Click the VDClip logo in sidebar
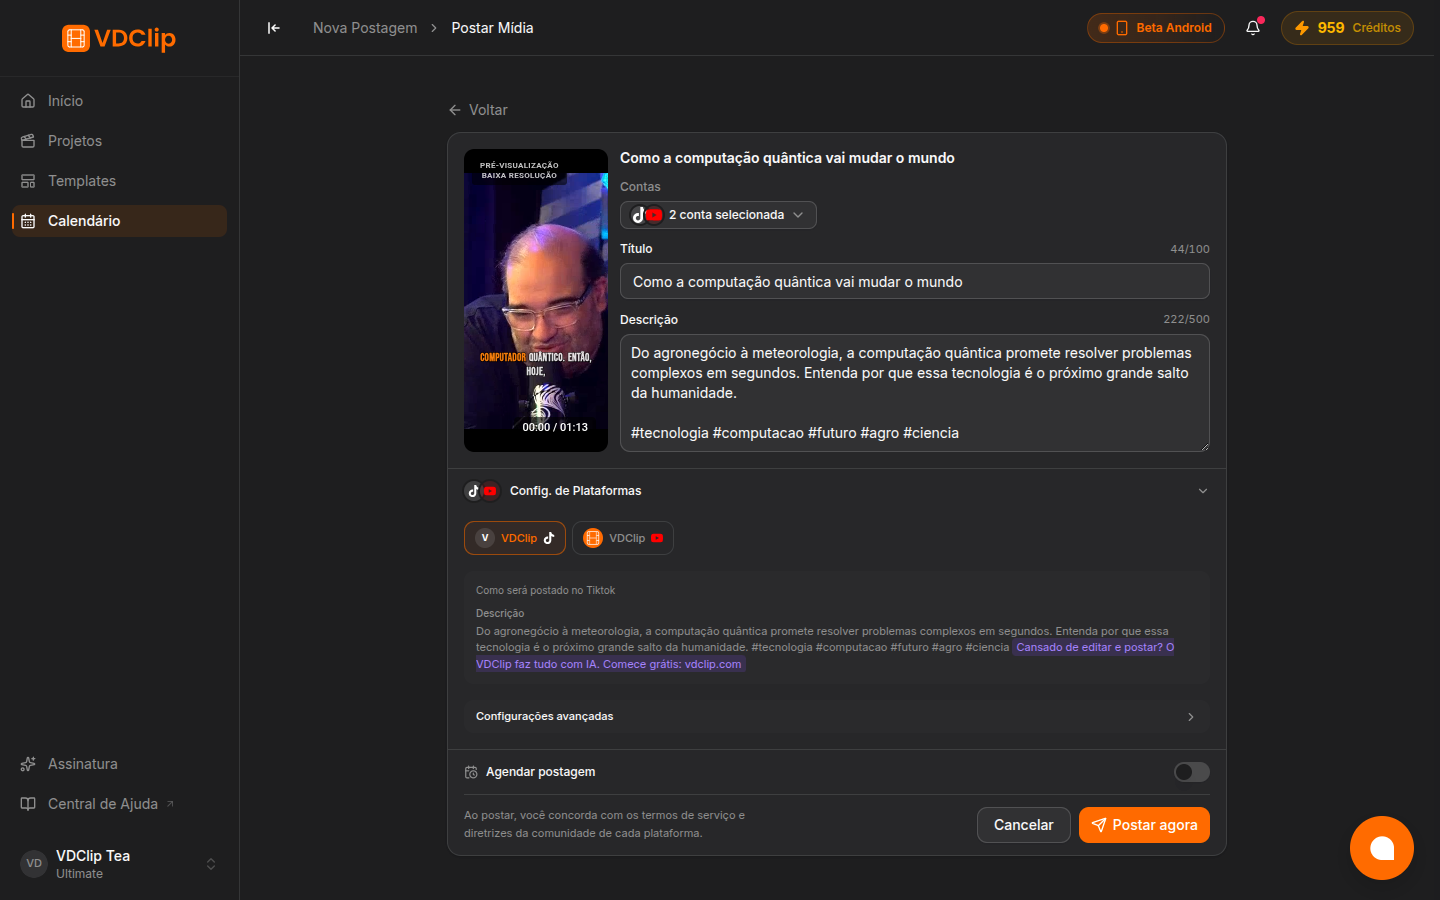Image resolution: width=1440 pixels, height=900 pixels. 119,38
